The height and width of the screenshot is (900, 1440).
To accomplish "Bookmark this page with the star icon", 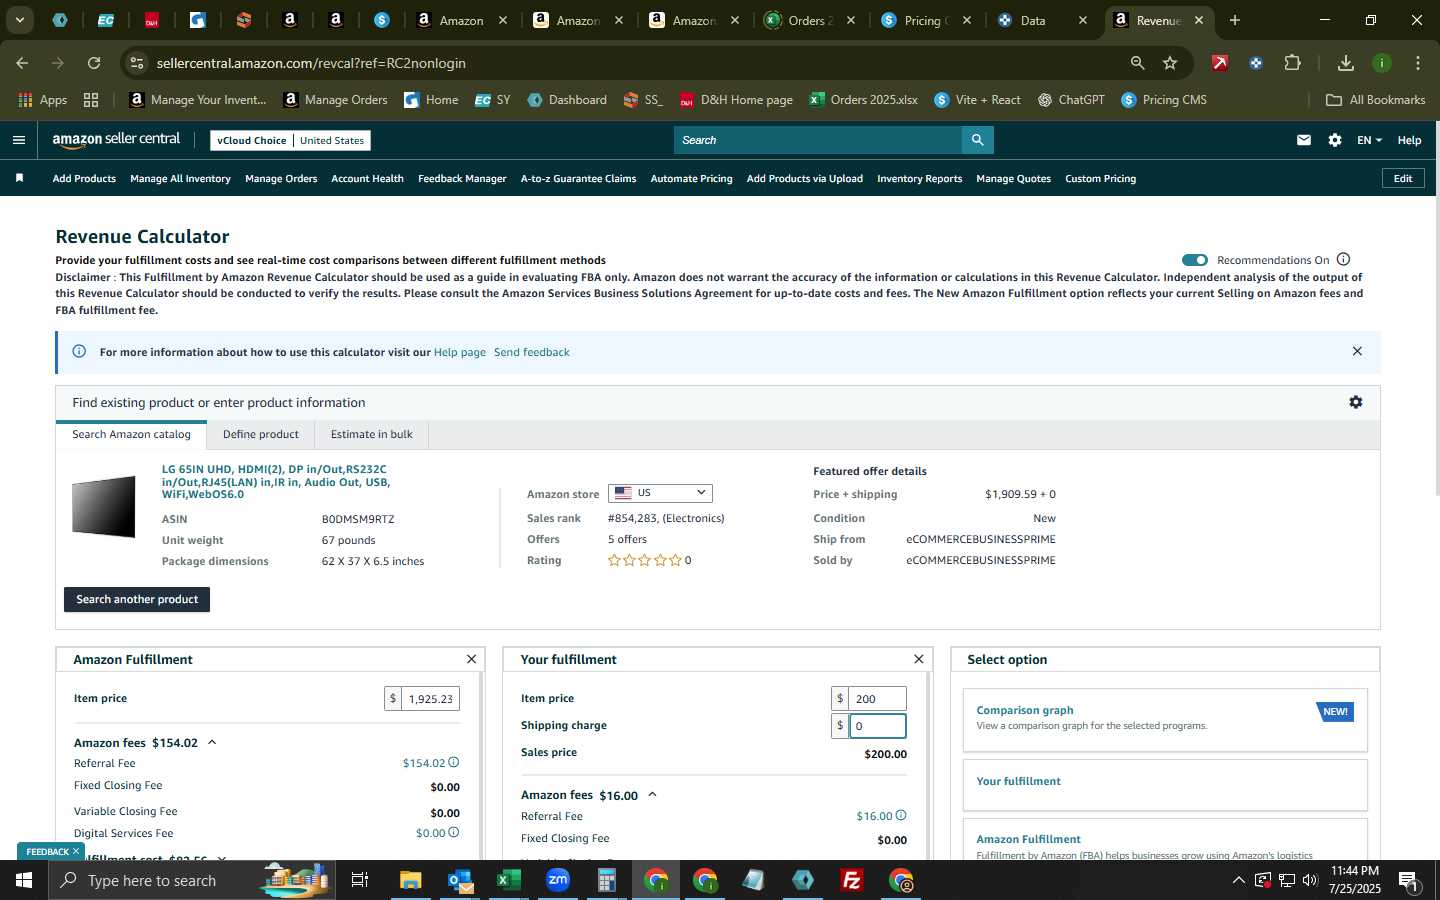I will (1170, 63).
